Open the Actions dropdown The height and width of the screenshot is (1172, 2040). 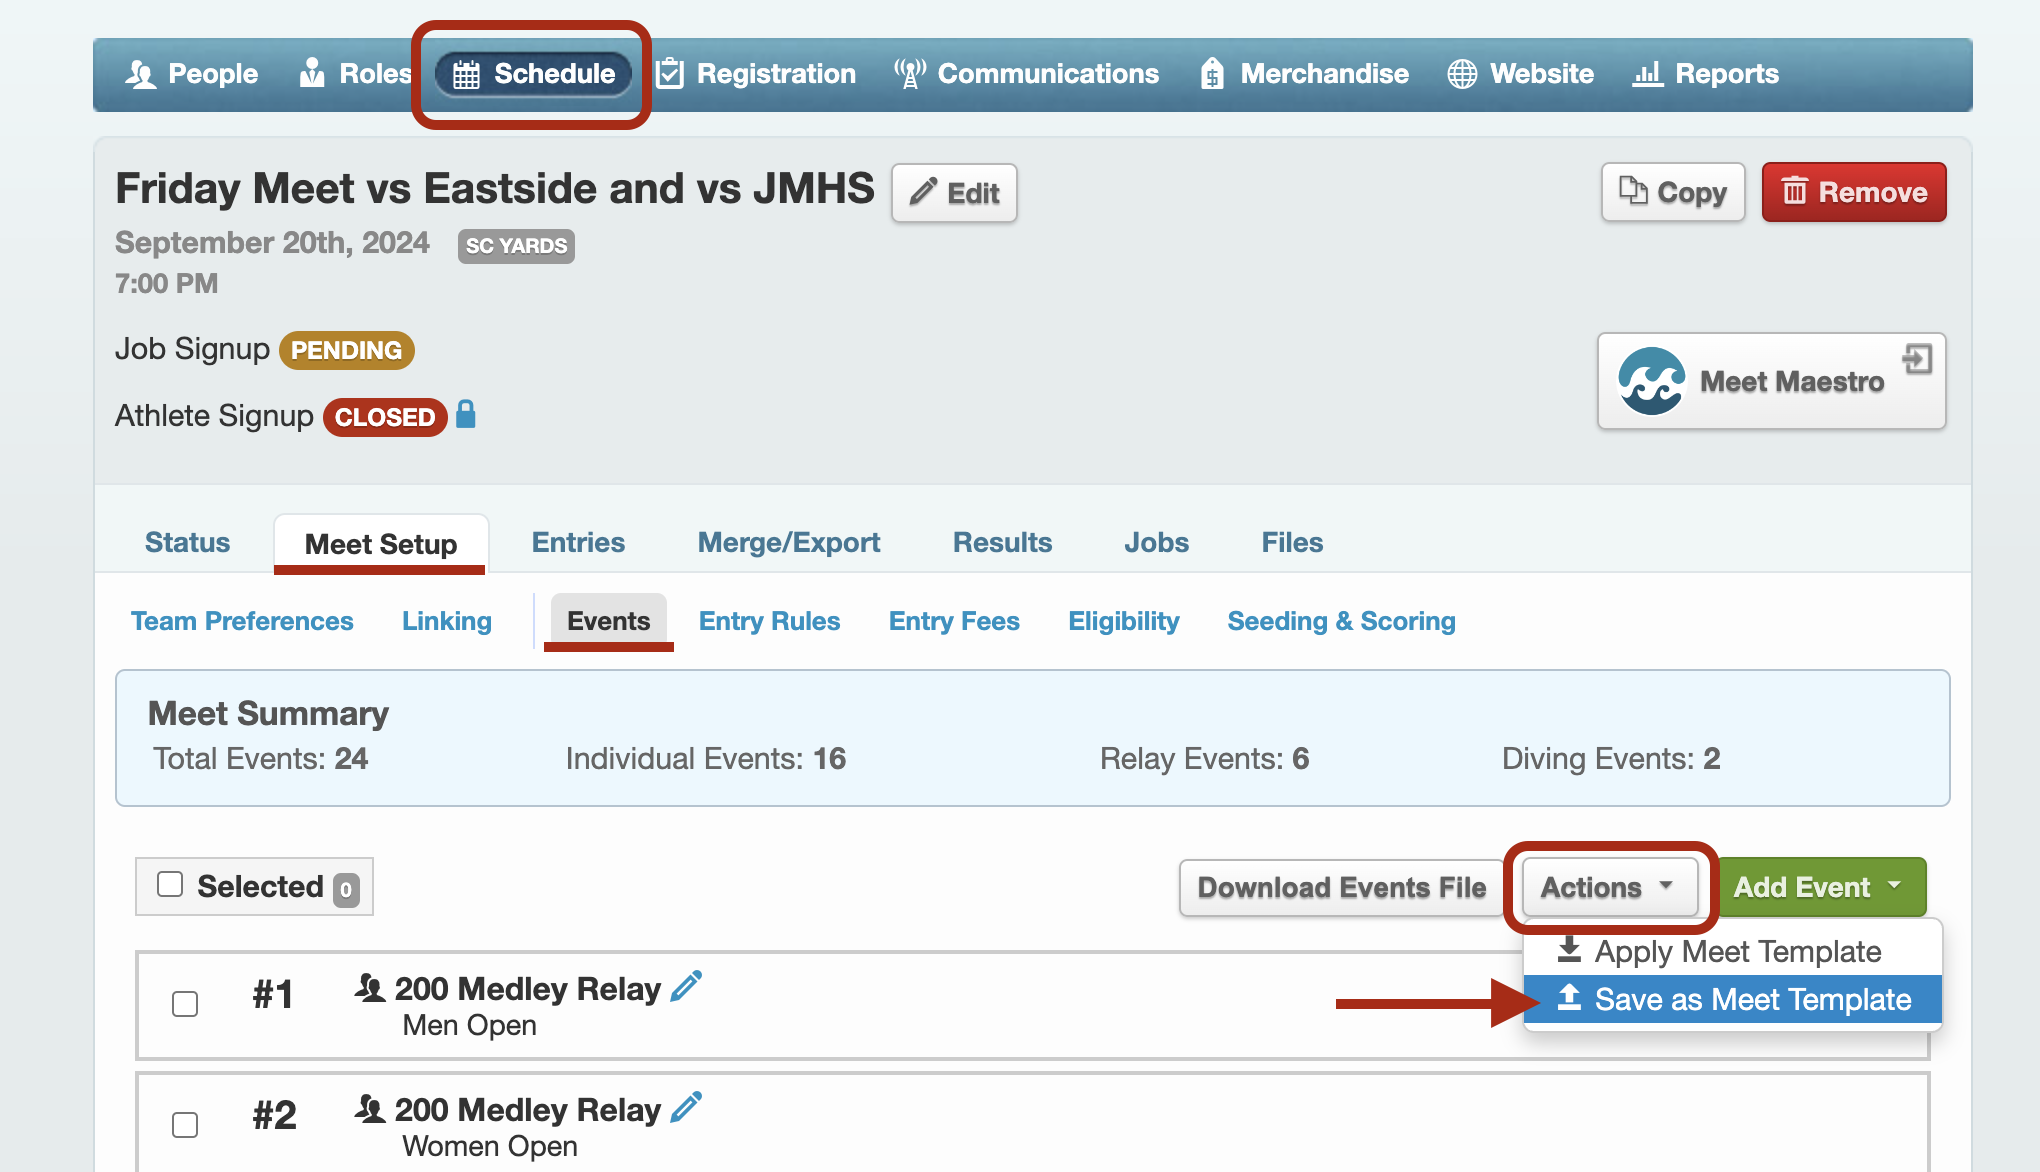[x=1607, y=887]
